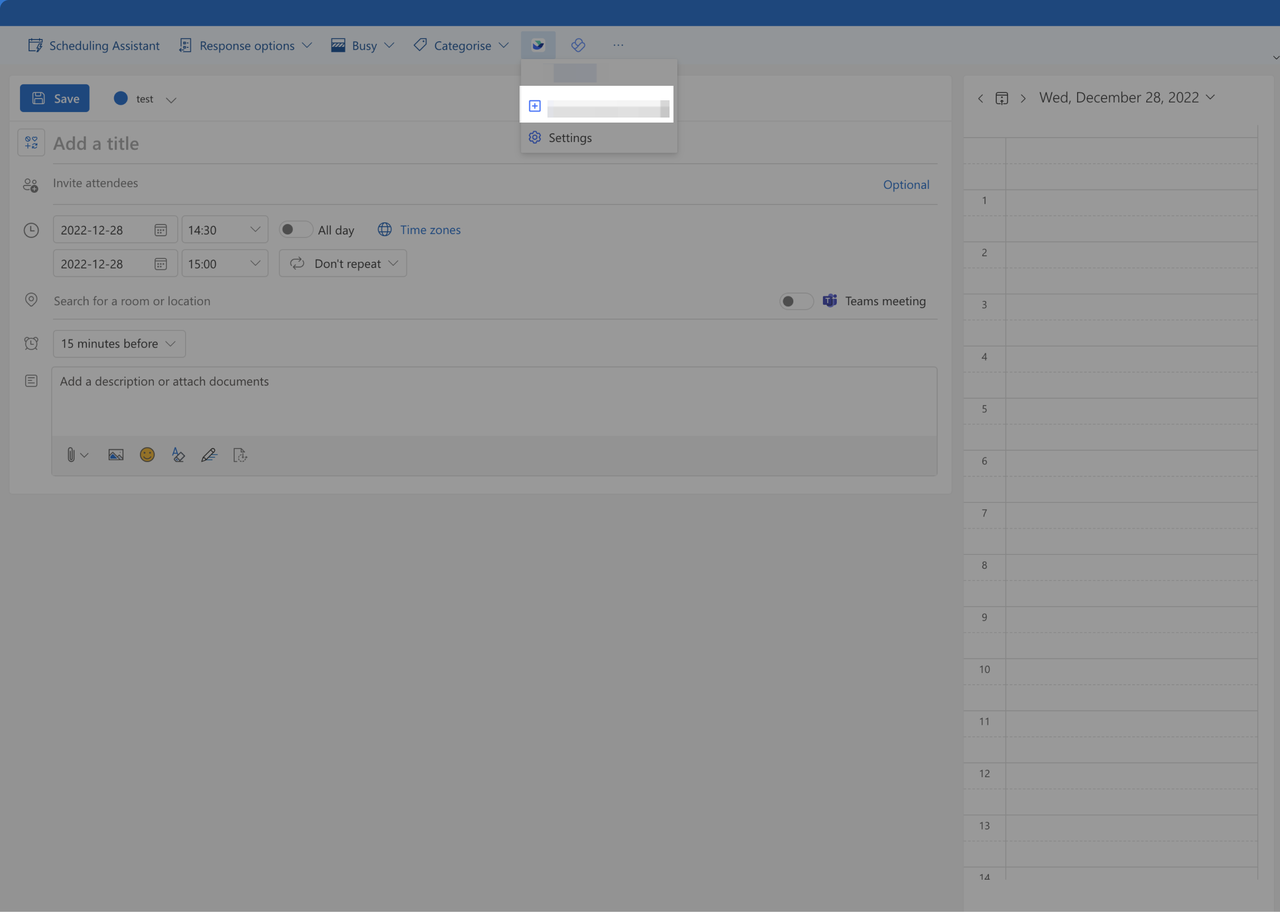Expand the 15 minutes before reminder dropdown
The image size is (1280, 912).
coord(119,344)
